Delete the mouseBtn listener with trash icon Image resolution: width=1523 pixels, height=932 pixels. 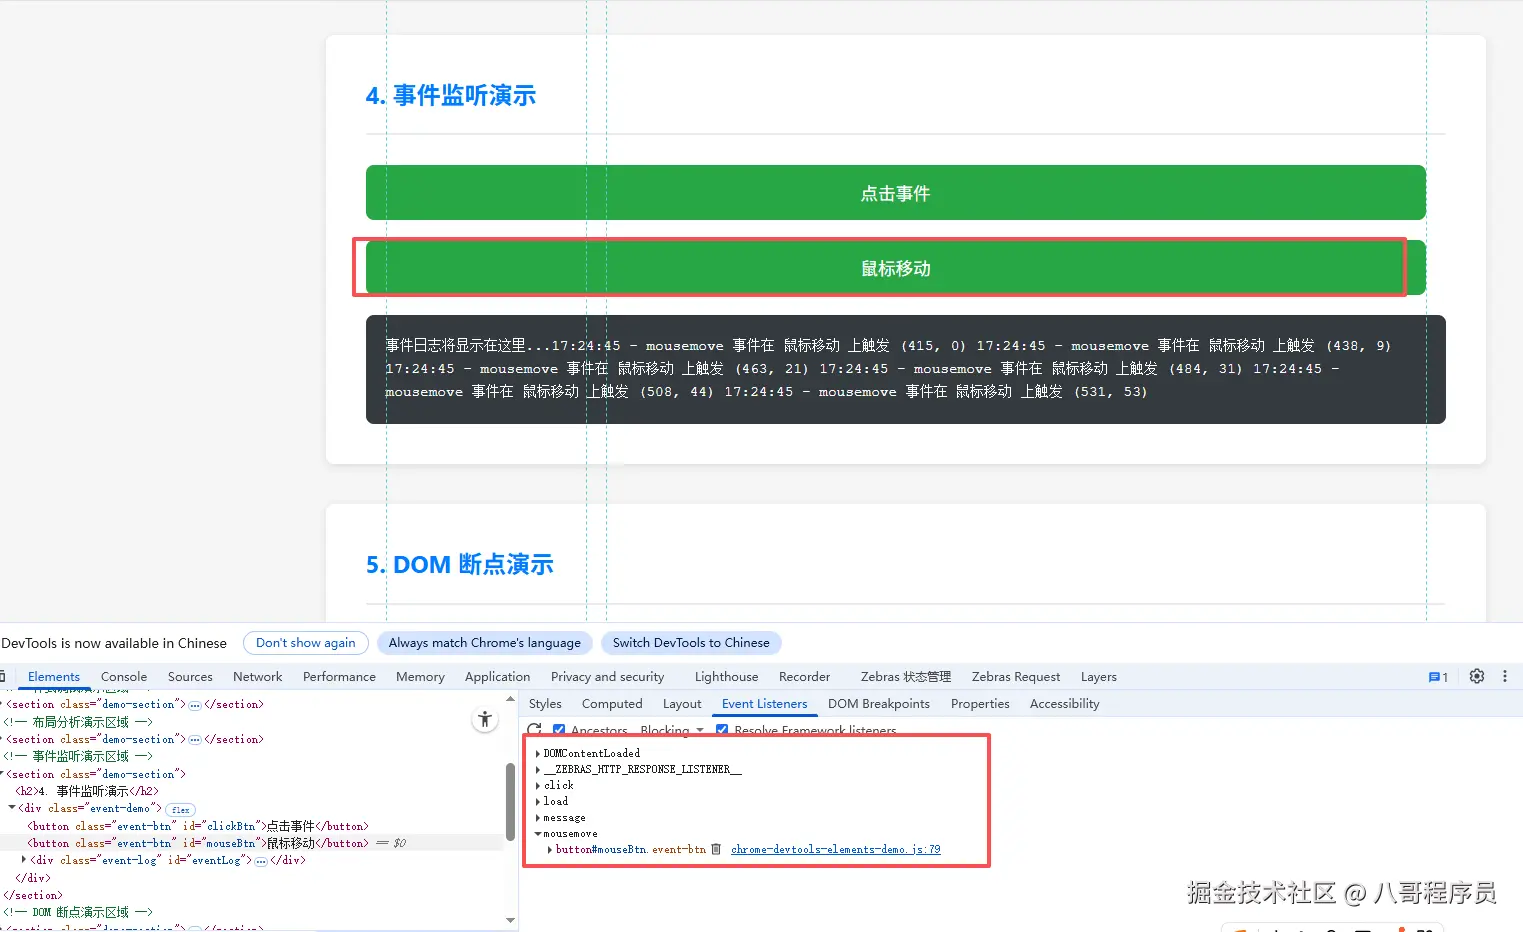pos(716,849)
